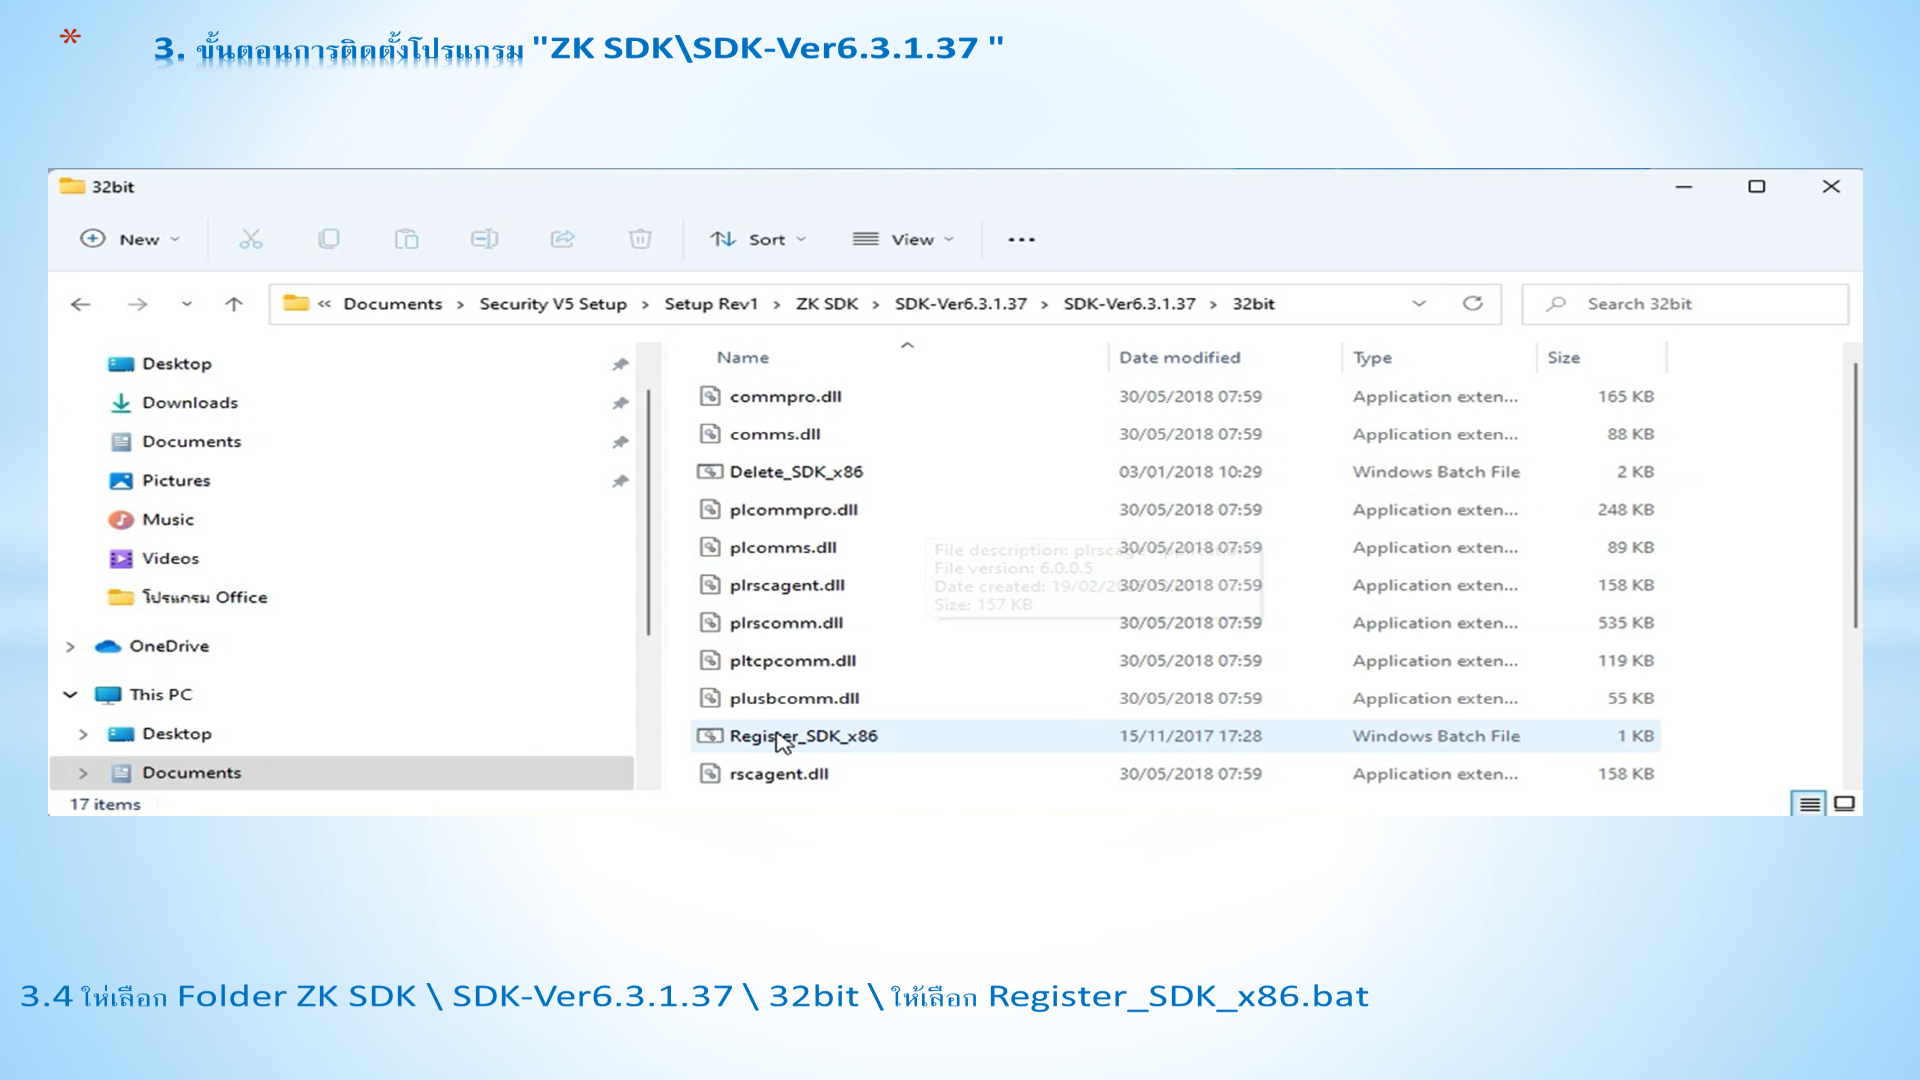The width and height of the screenshot is (1920, 1080).
Task: Select the pltcpcomm.dll file
Action: click(793, 661)
